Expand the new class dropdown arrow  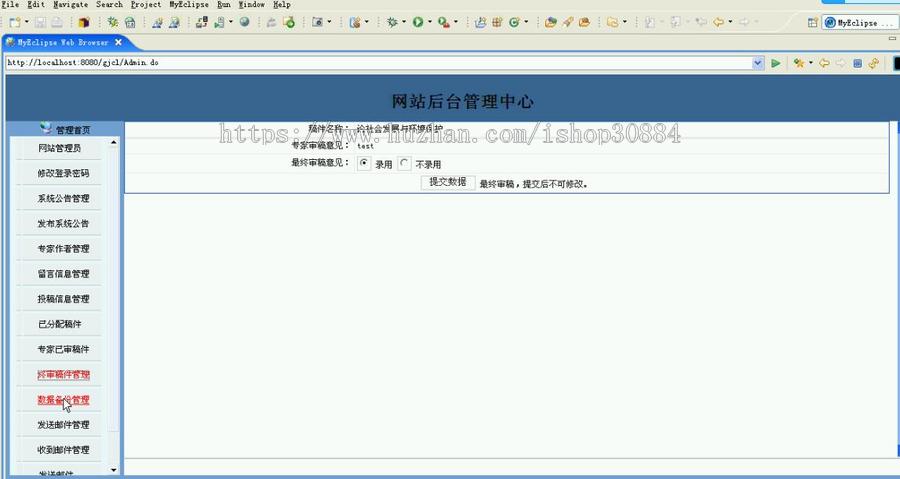pos(526,22)
